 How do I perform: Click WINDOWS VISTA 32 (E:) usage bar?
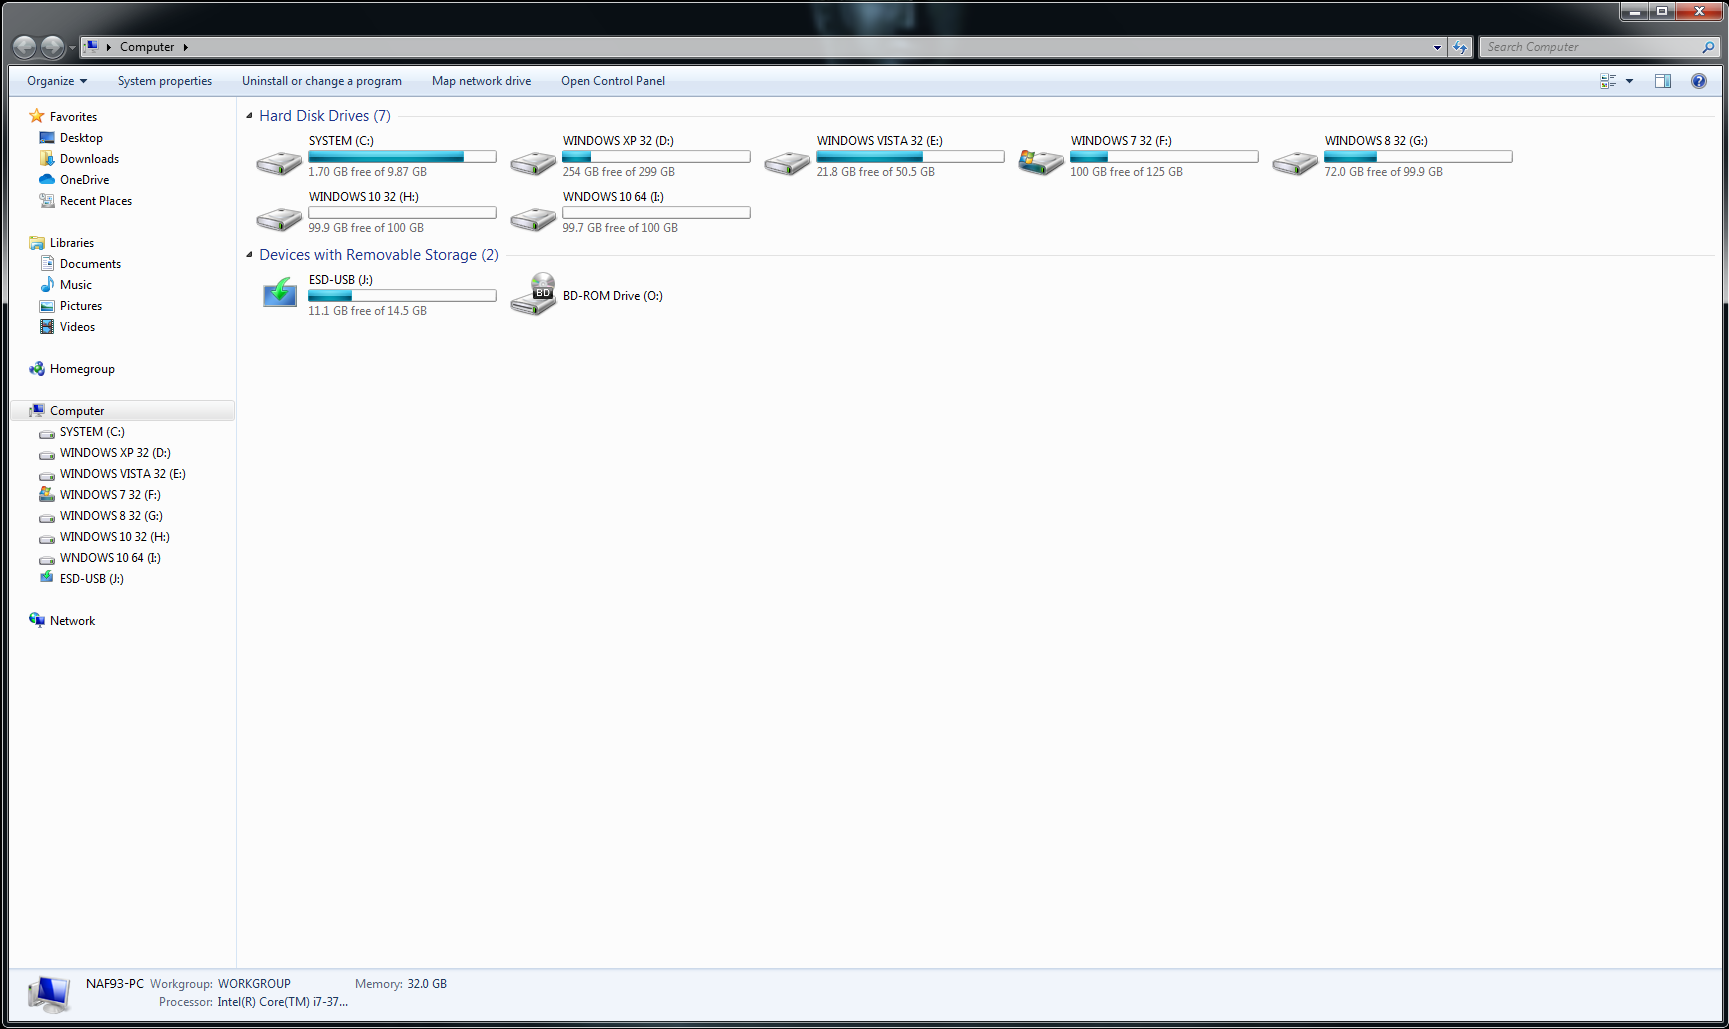click(910, 157)
